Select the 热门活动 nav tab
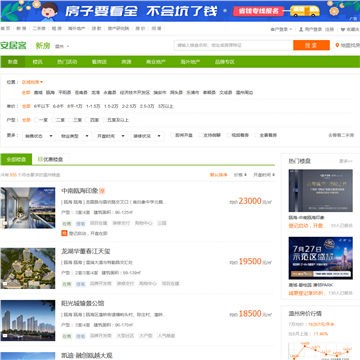360x360 pixels. [x=67, y=62]
